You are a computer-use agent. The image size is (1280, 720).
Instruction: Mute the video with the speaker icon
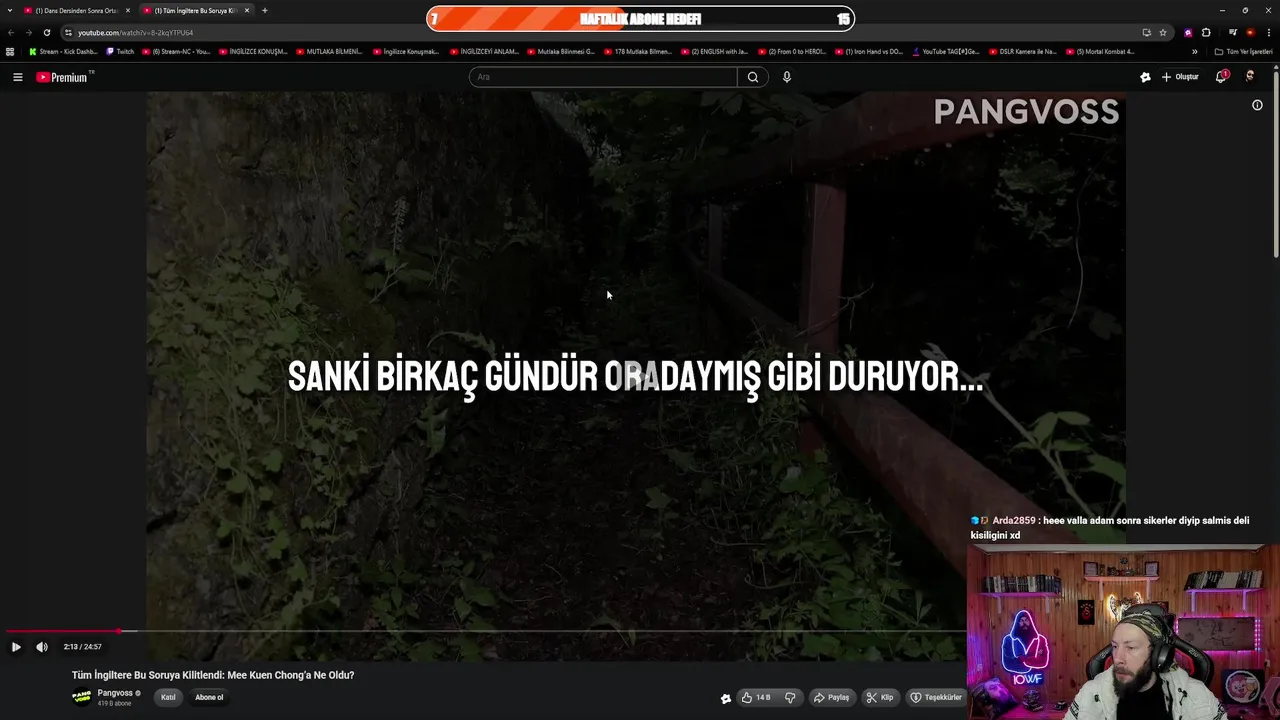tap(42, 647)
